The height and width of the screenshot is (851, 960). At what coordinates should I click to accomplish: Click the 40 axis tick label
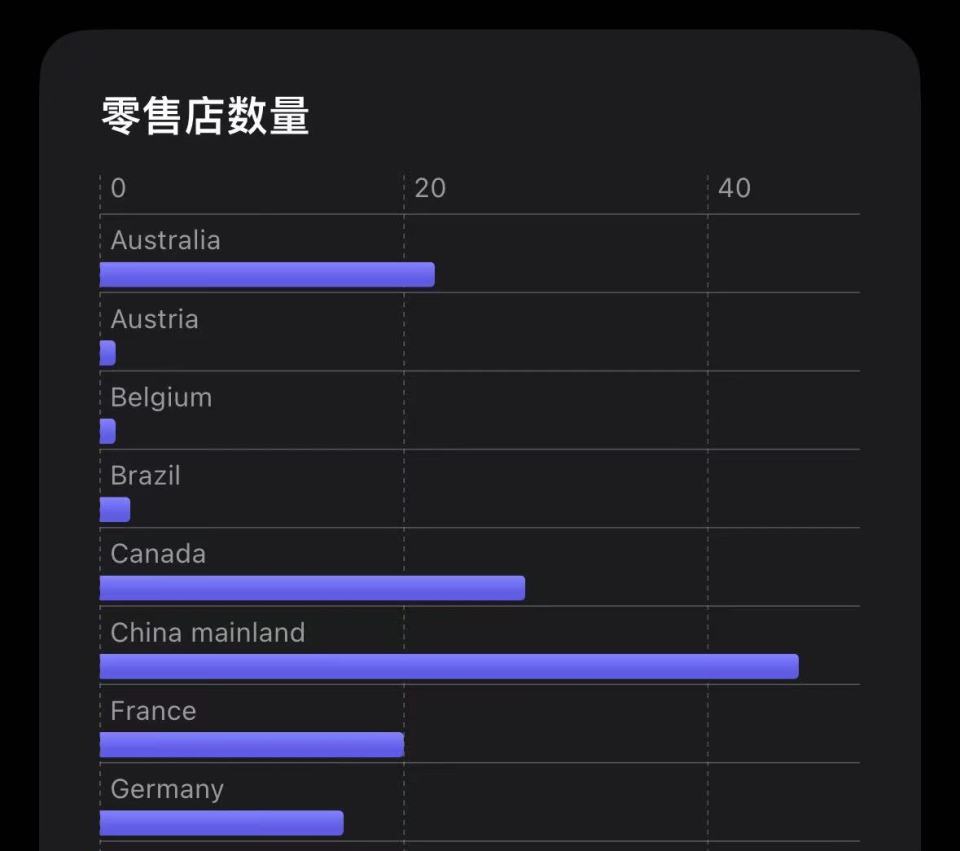coord(734,189)
